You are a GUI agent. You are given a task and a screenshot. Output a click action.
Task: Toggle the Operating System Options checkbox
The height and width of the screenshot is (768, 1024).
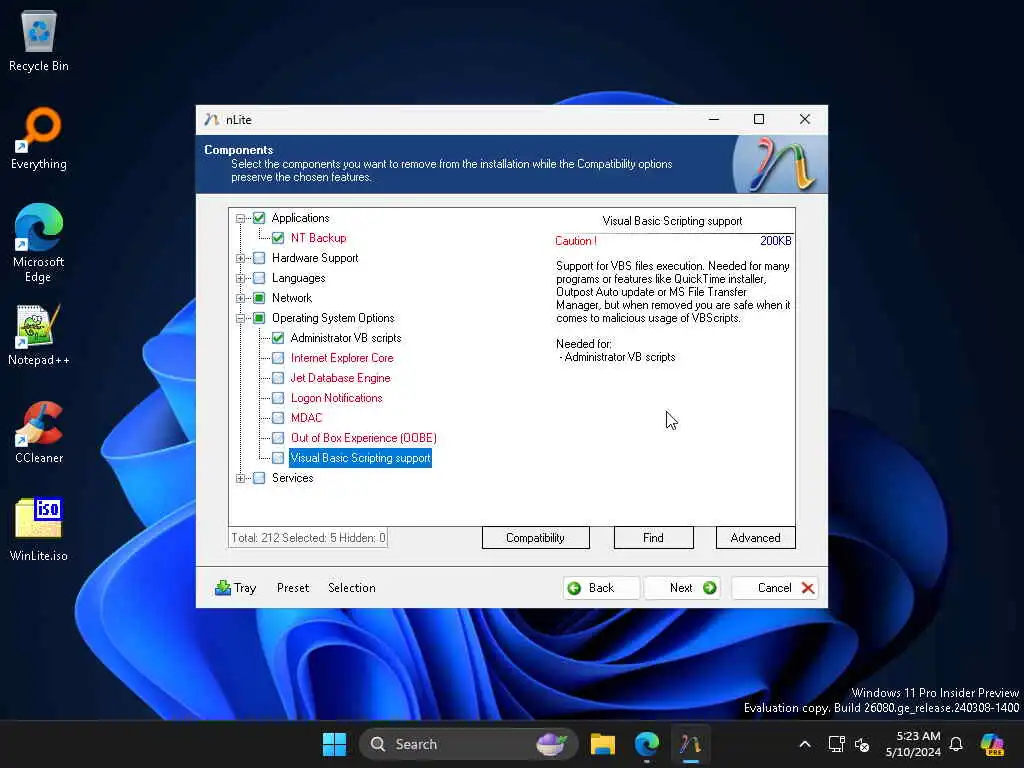click(x=259, y=318)
